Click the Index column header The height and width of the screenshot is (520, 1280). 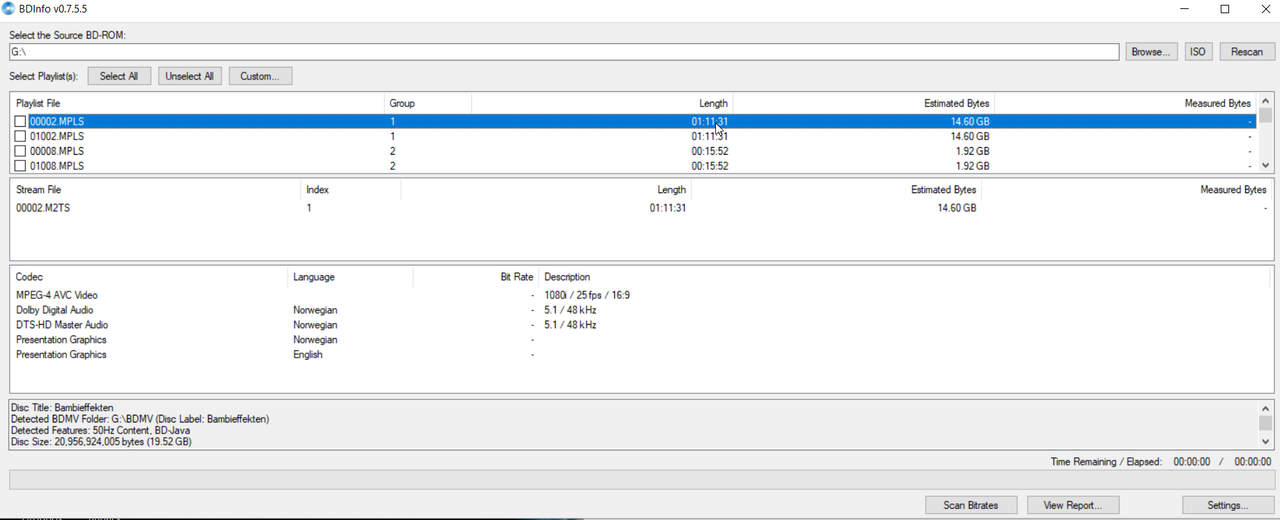351,189
